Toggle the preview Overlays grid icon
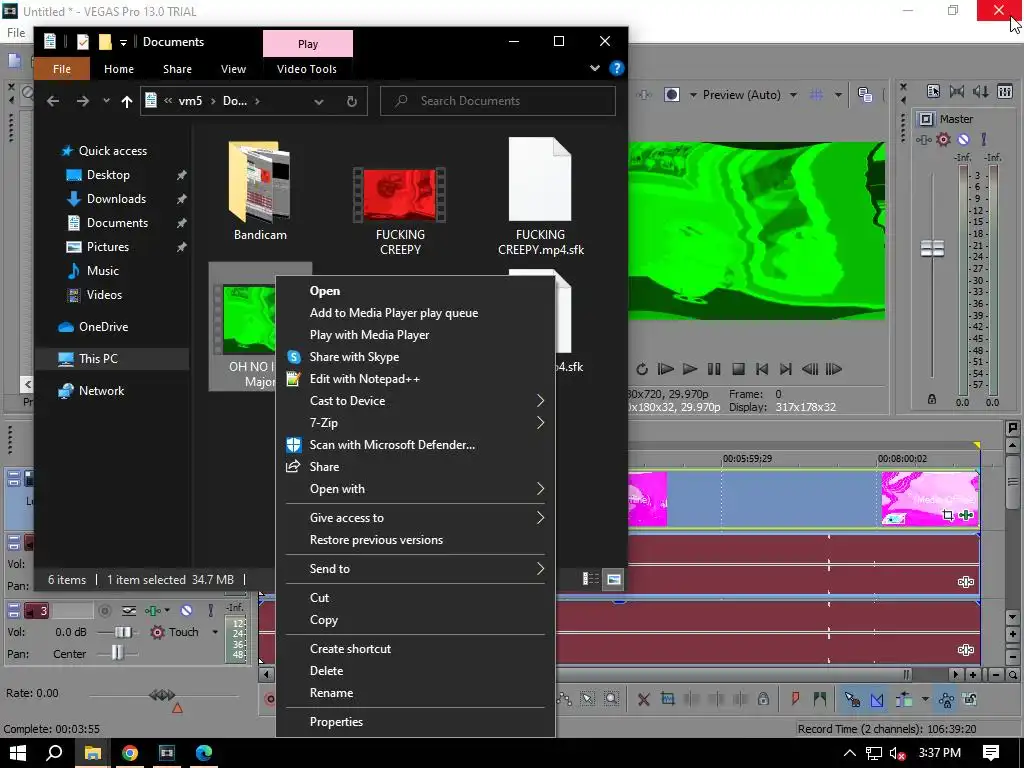1024x768 pixels. click(x=816, y=95)
